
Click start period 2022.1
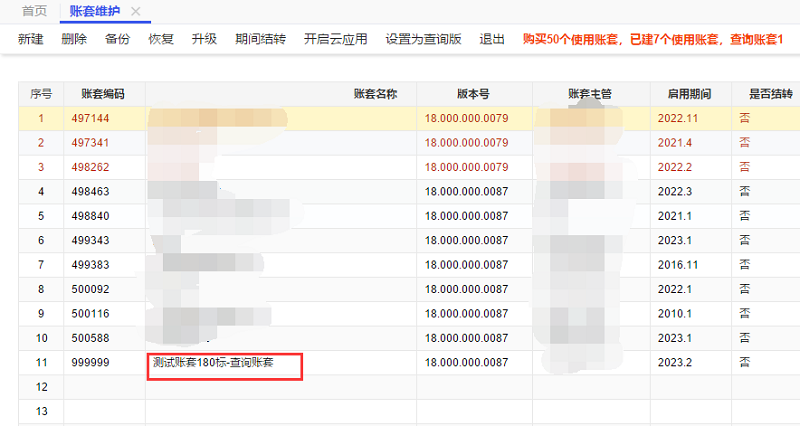coord(674,289)
